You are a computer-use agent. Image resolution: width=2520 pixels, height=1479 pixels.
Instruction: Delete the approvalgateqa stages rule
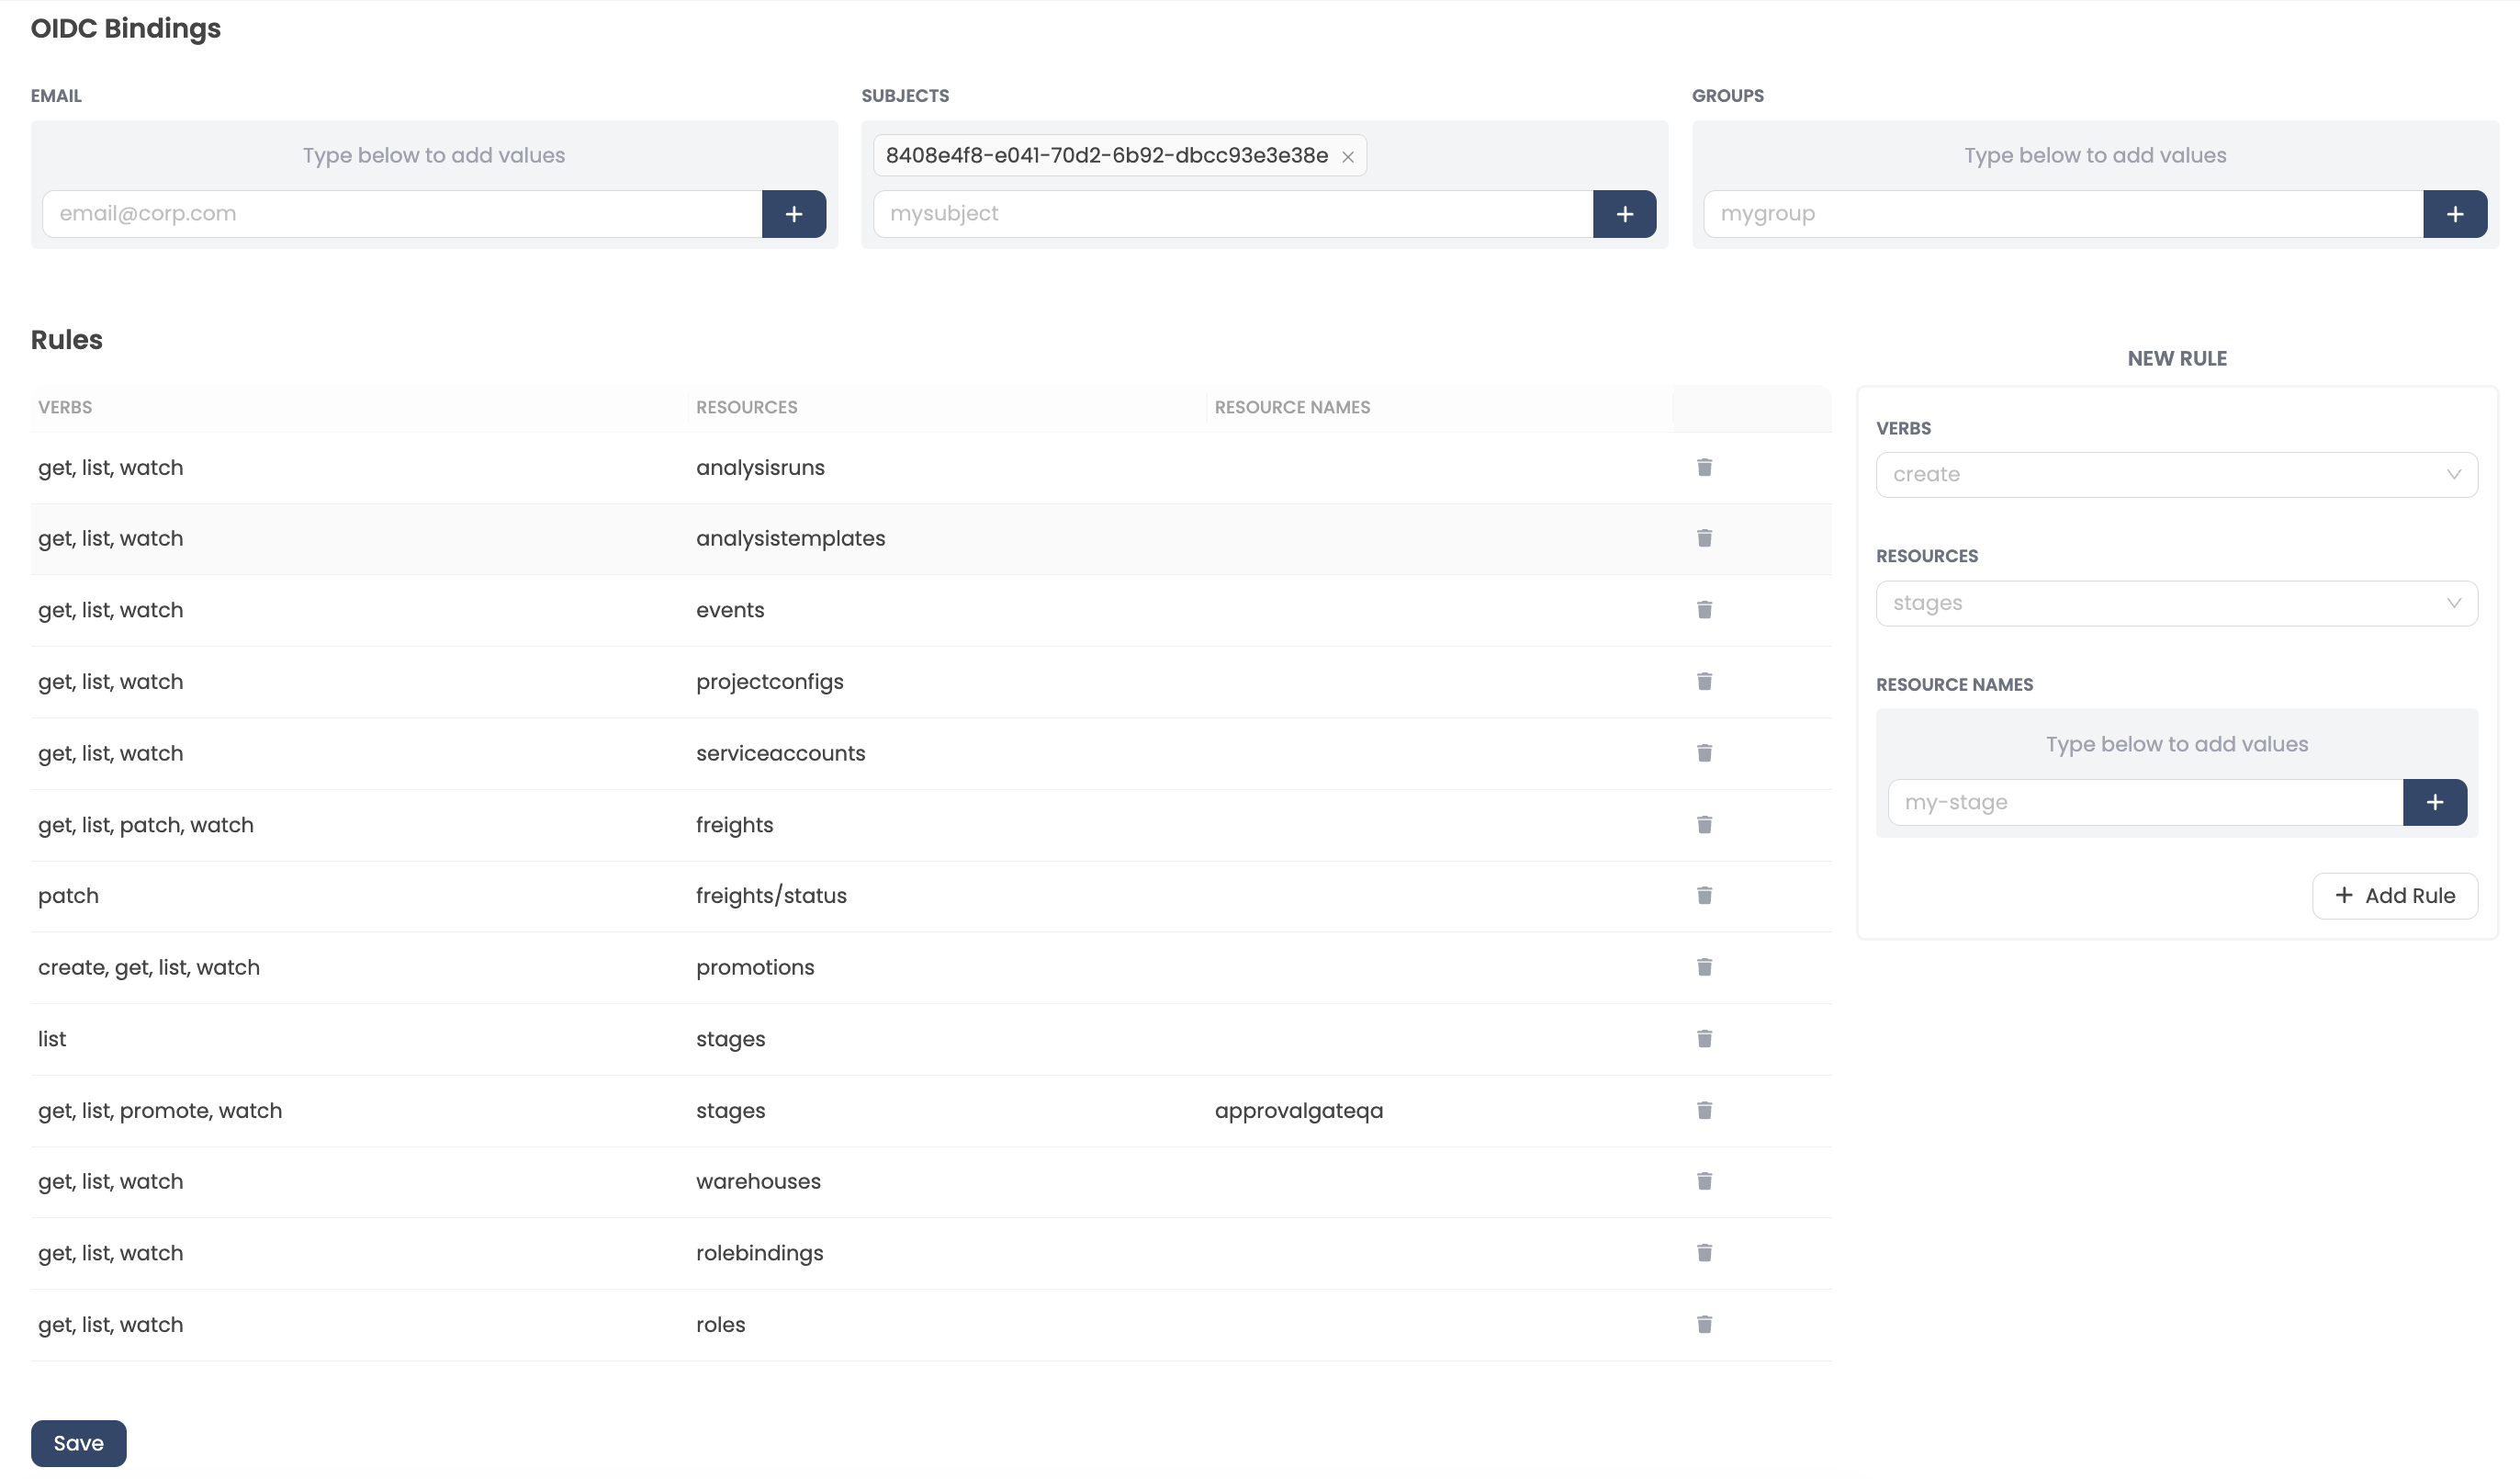coord(1704,1110)
